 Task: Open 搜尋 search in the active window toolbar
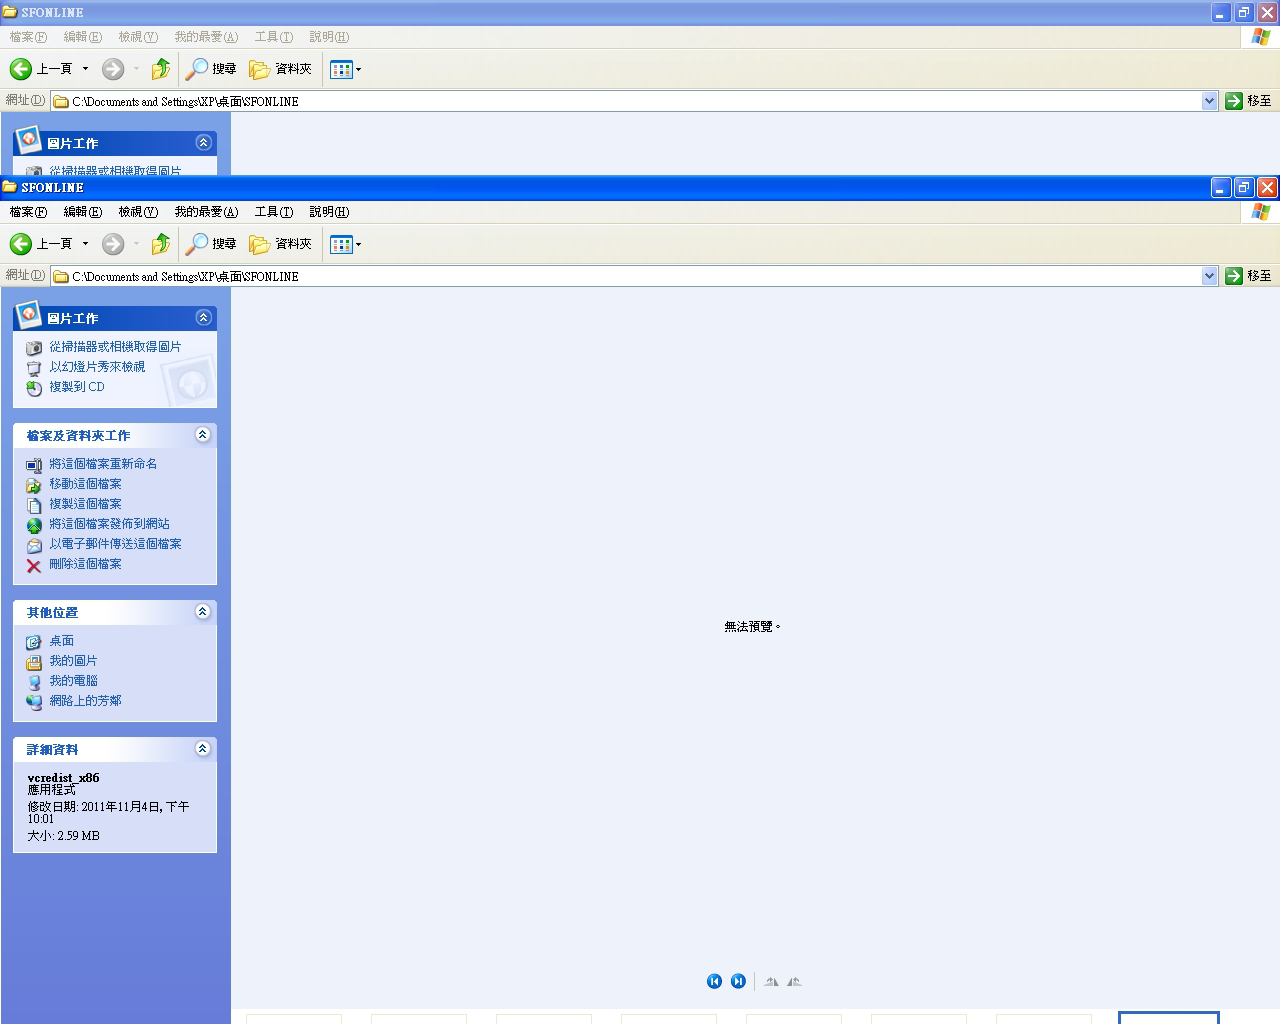pos(211,244)
